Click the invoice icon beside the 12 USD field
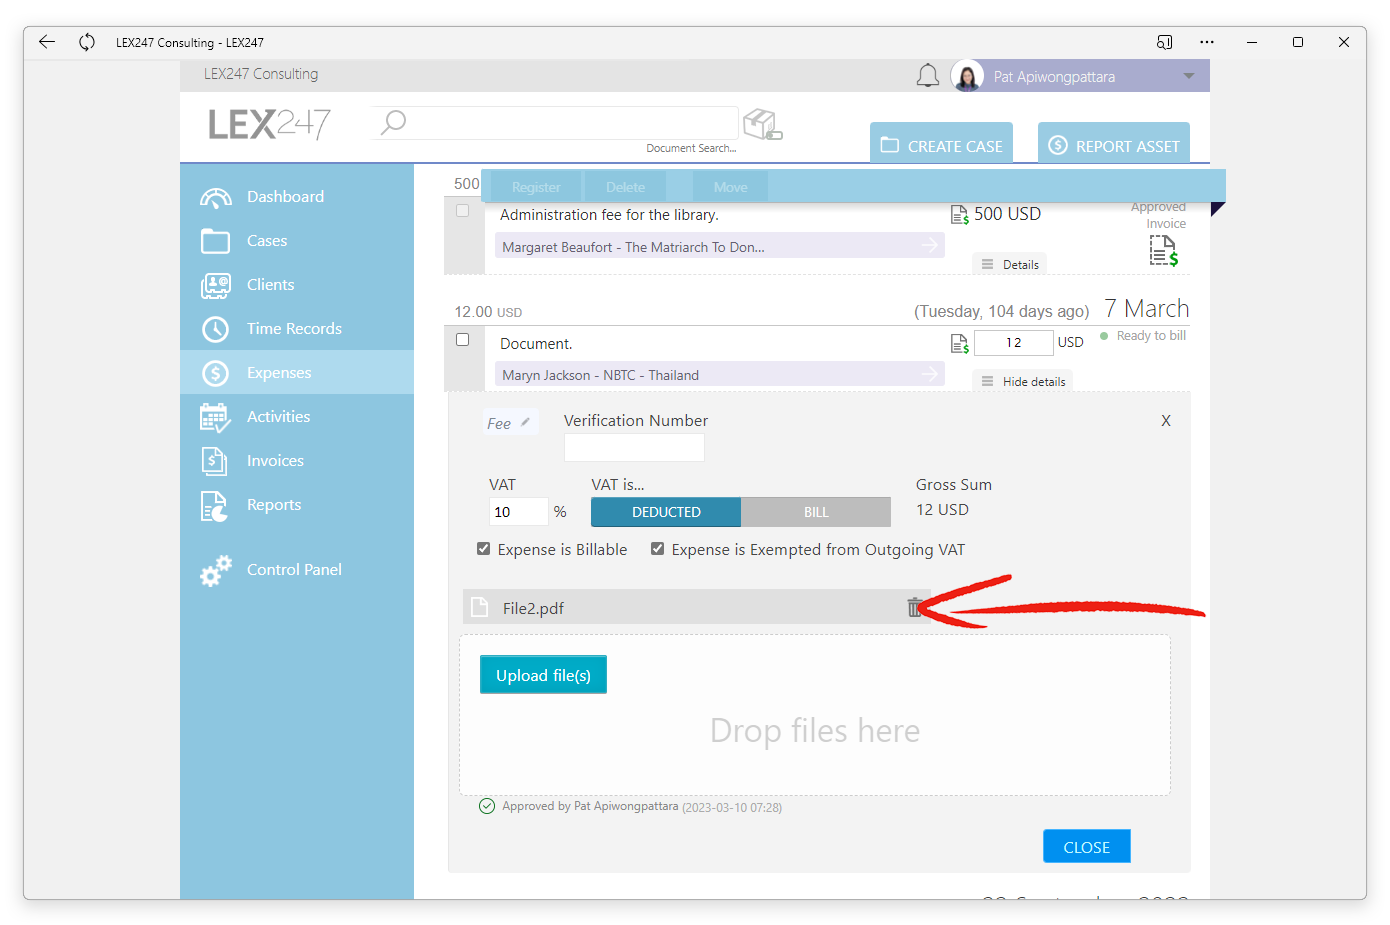The width and height of the screenshot is (1390, 925). 959,344
